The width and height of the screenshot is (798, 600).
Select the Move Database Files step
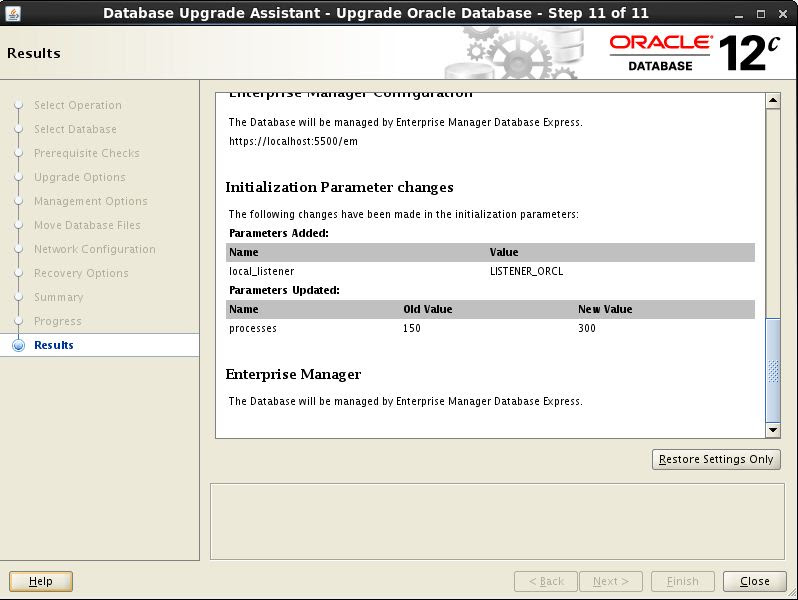87,225
